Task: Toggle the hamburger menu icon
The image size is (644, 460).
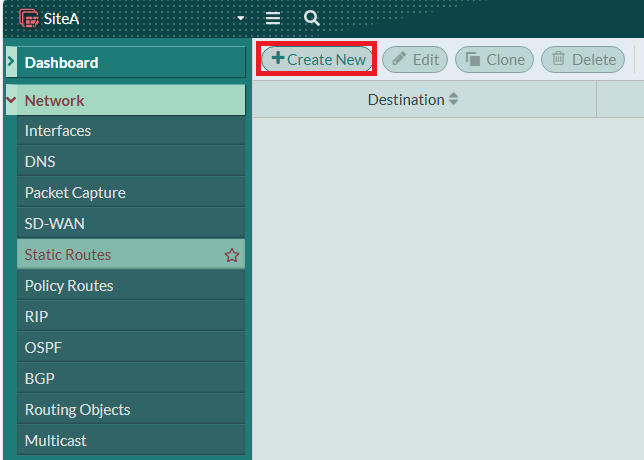Action: click(273, 18)
